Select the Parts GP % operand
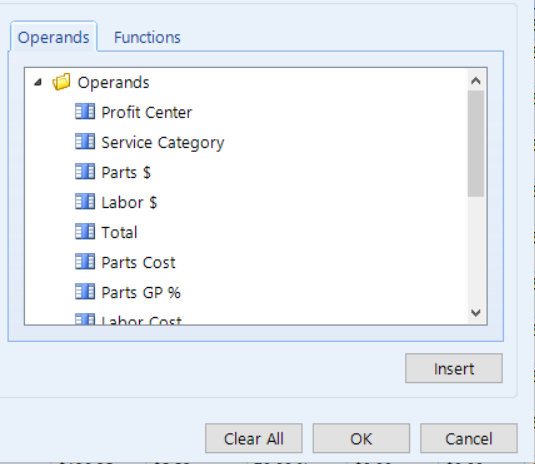The image size is (535, 464). coord(141,292)
